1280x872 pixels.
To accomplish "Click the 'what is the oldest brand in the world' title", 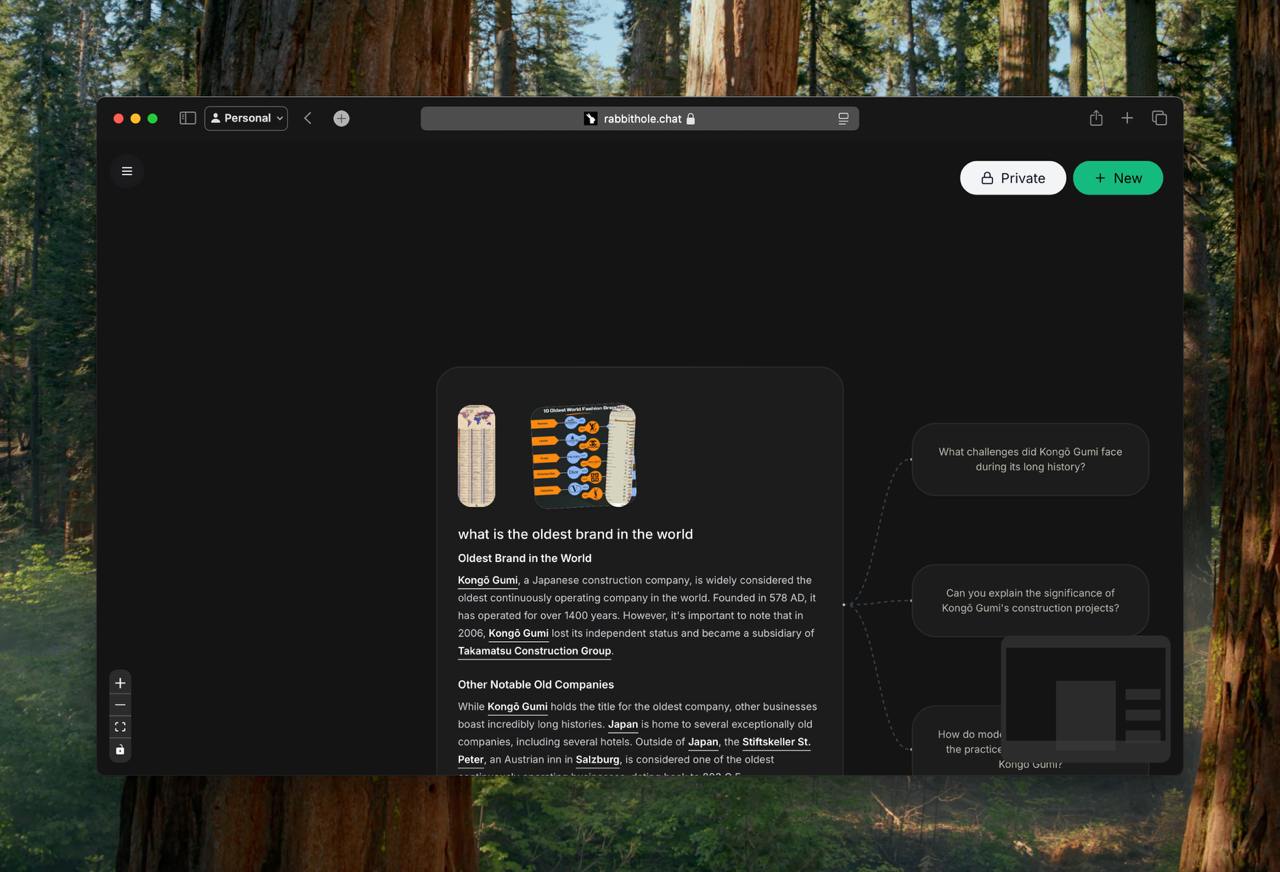I will click(x=575, y=534).
